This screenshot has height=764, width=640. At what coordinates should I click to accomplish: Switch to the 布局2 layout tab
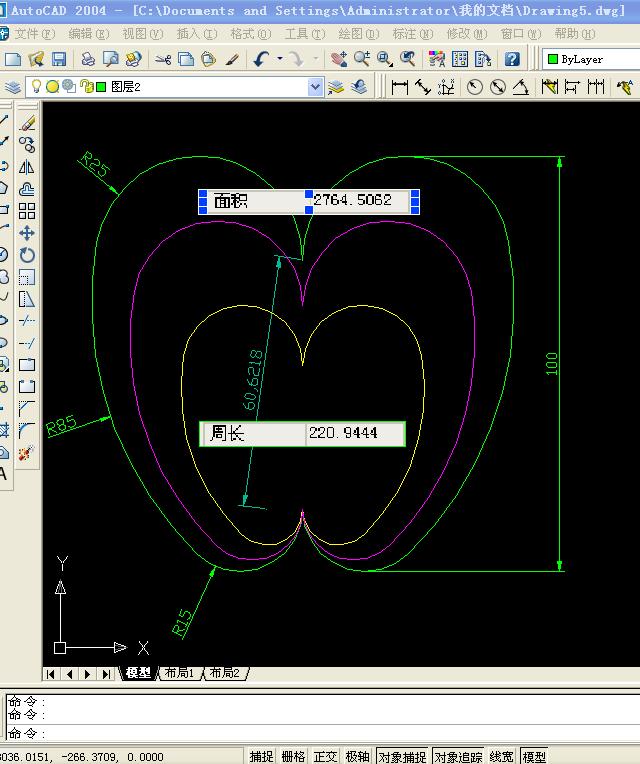click(225, 673)
